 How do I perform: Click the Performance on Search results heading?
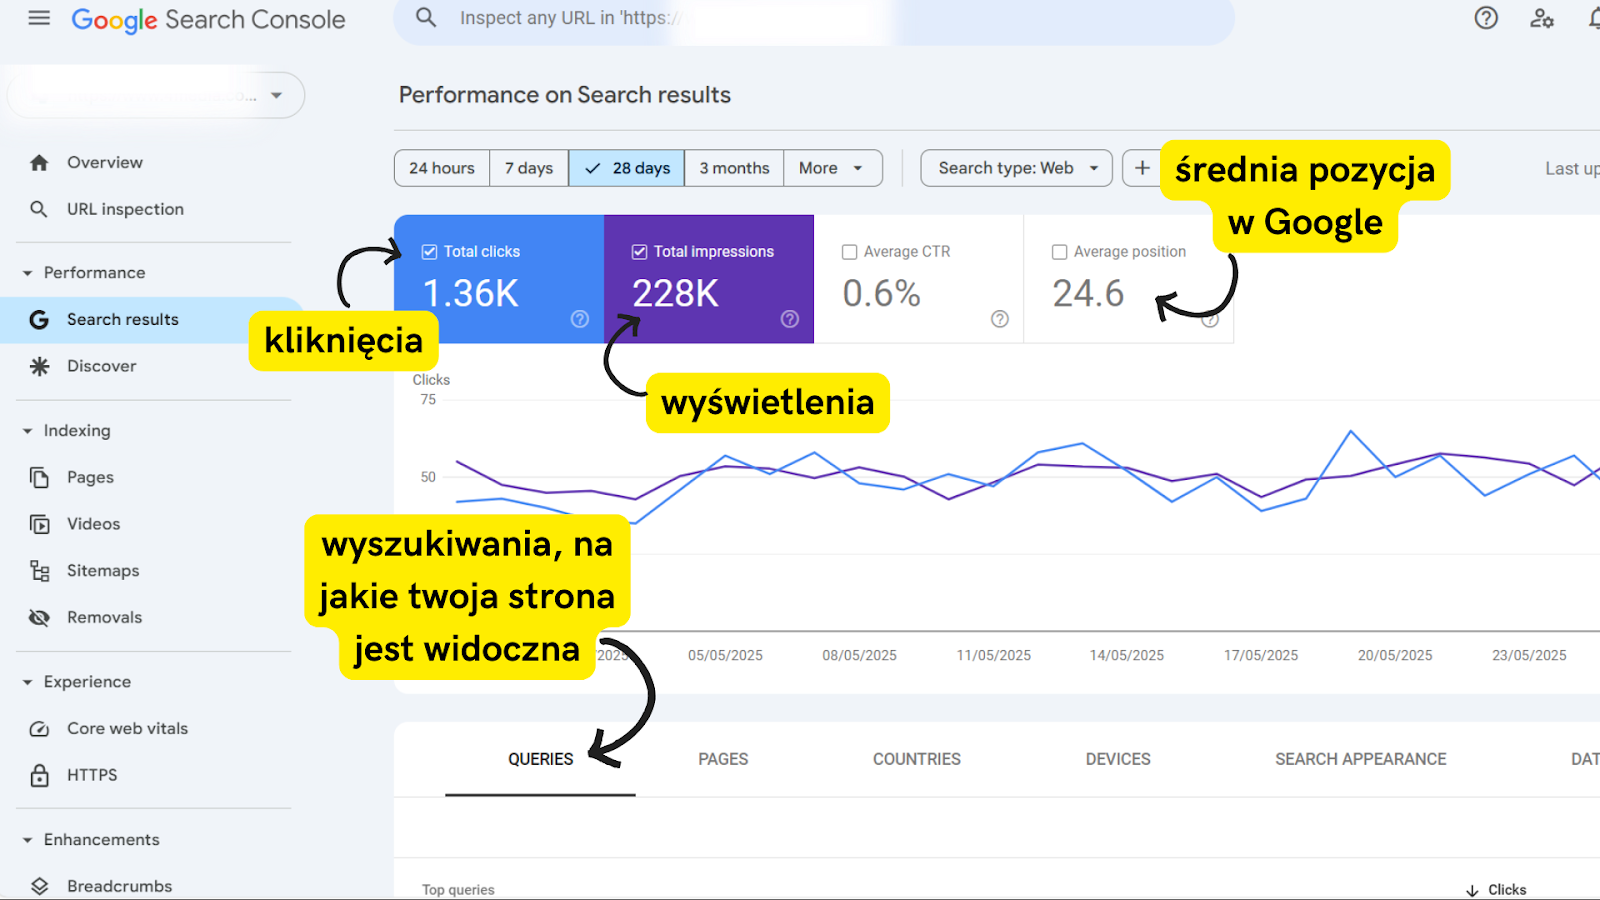click(565, 95)
